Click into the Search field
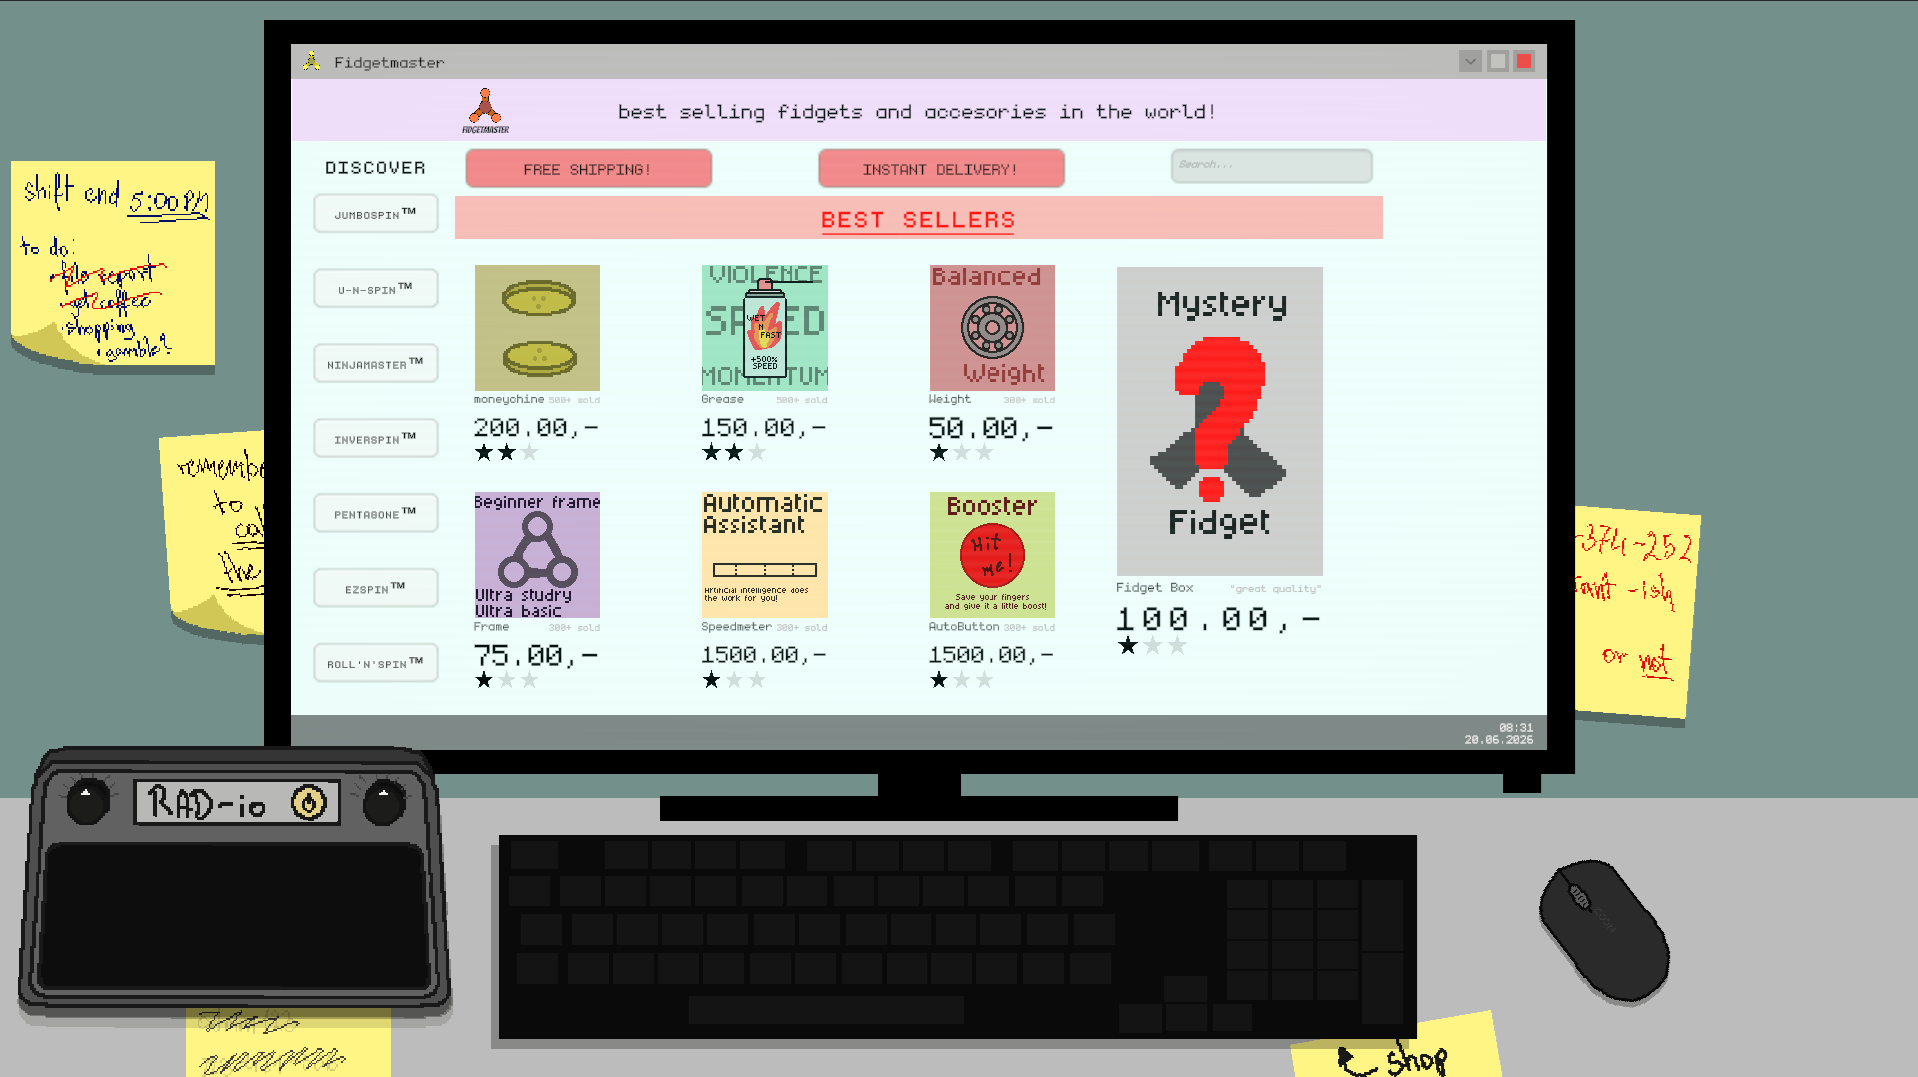Screen dimensions: 1918x1077 pos(1271,166)
